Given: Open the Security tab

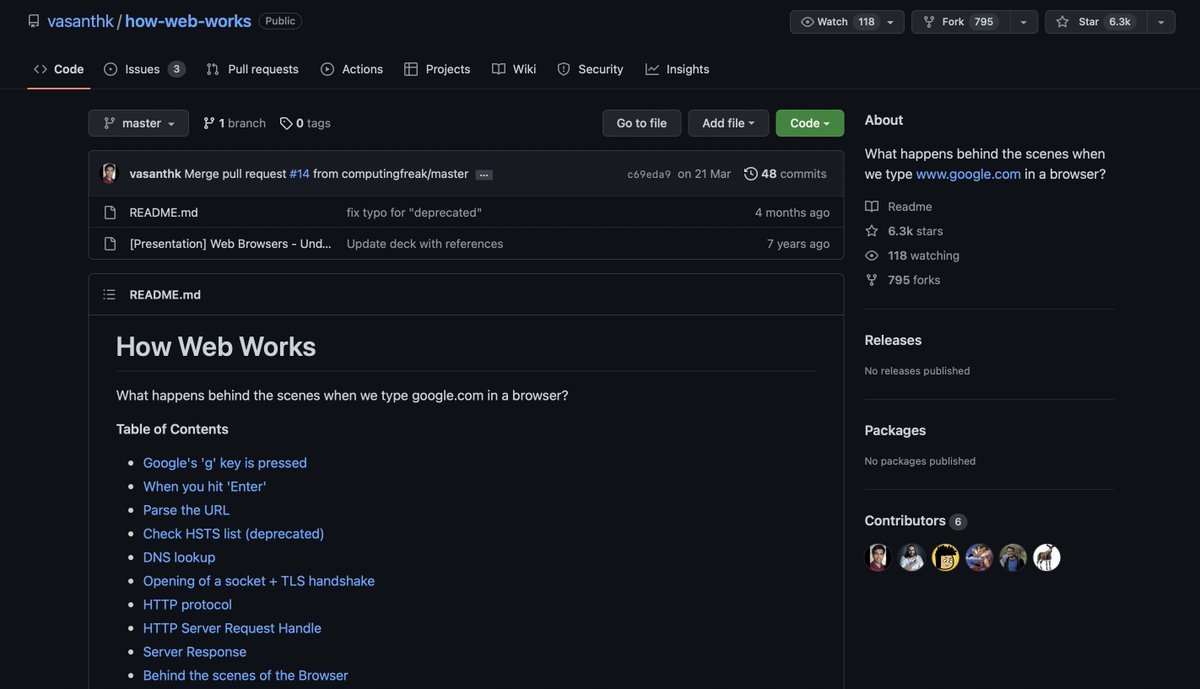Looking at the screenshot, I should coord(590,69).
